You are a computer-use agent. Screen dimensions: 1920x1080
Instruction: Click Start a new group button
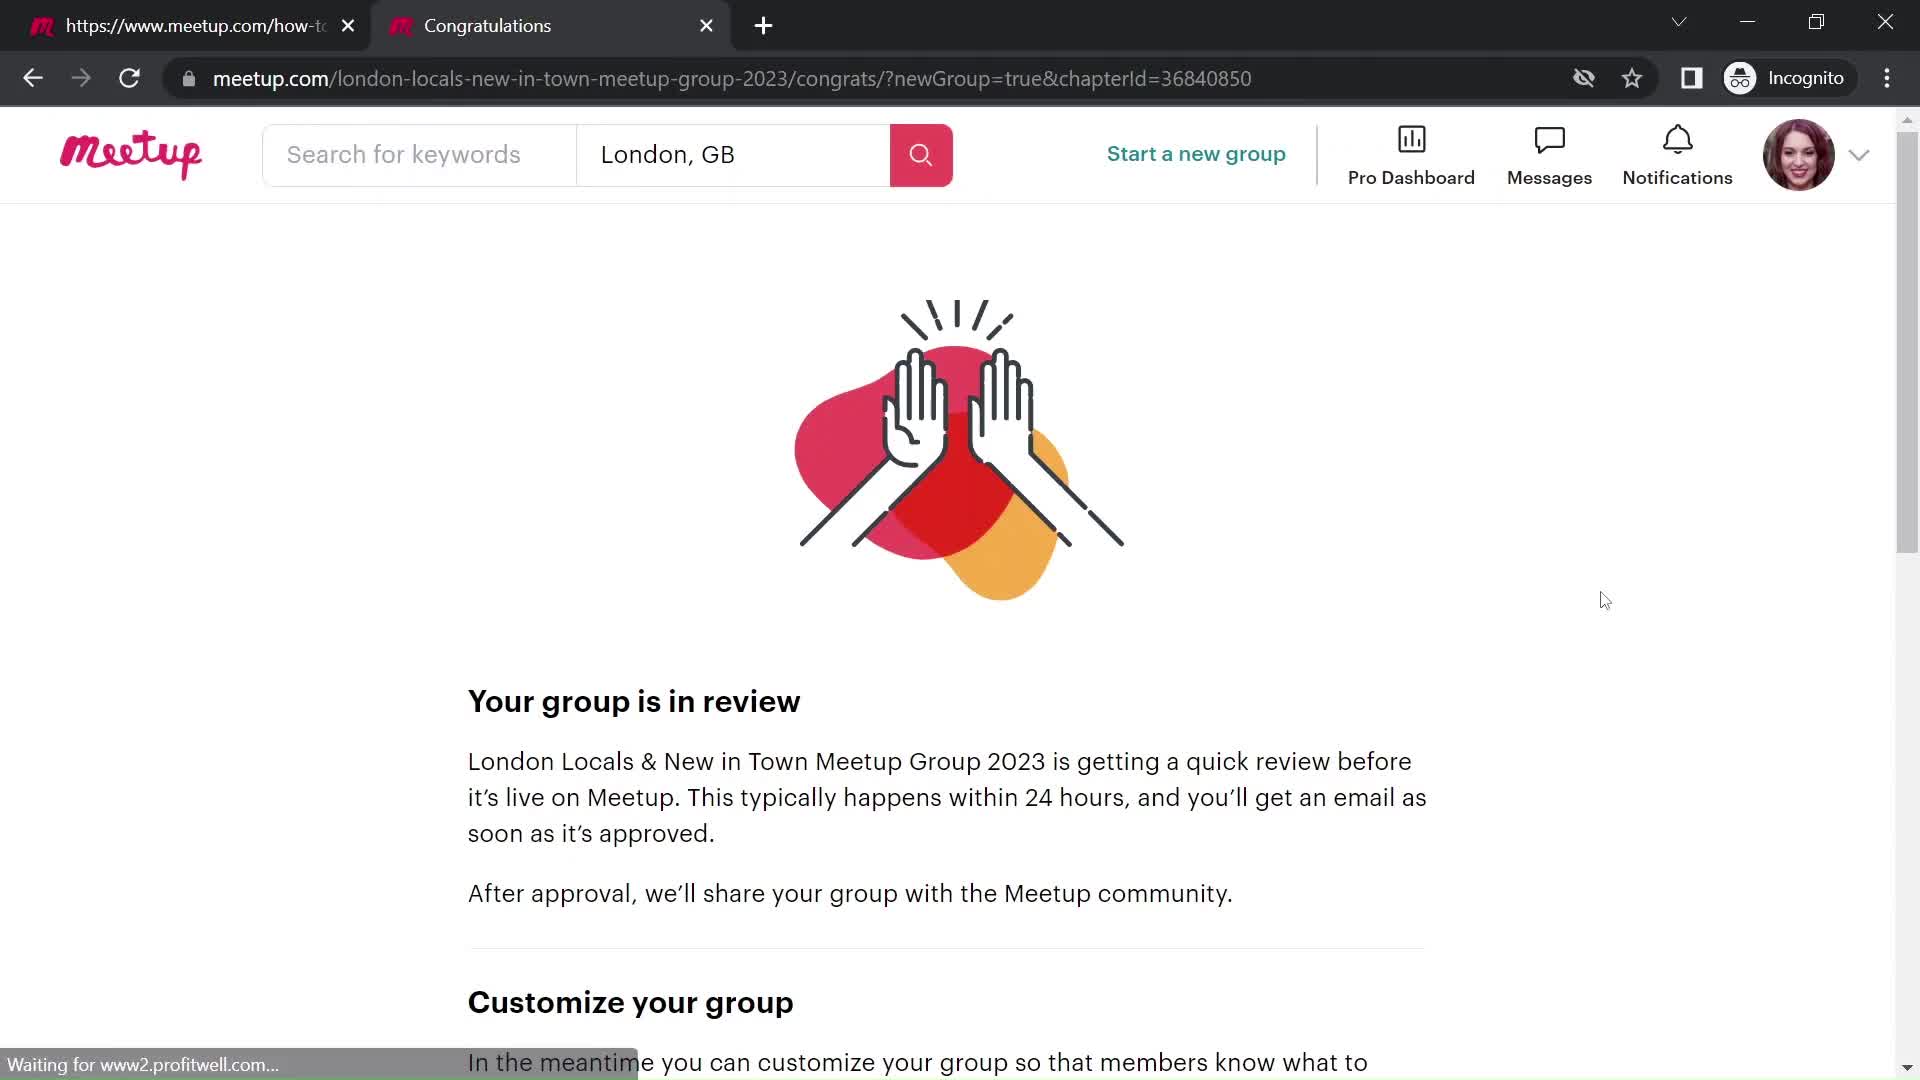(x=1196, y=153)
